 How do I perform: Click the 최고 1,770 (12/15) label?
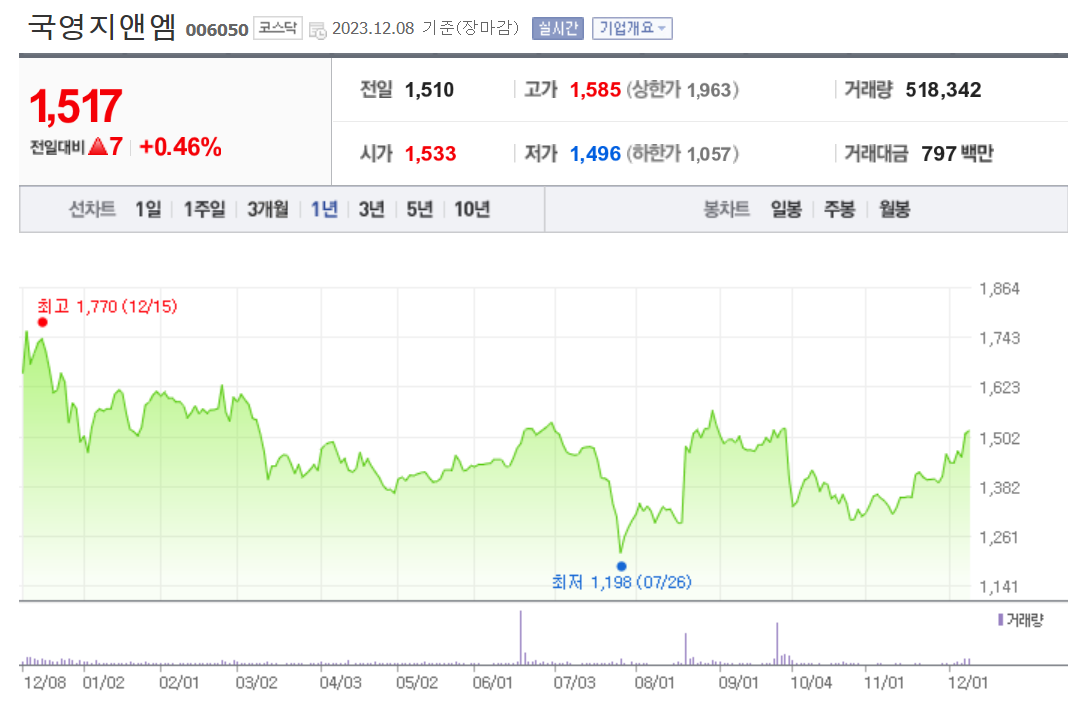click(x=108, y=307)
